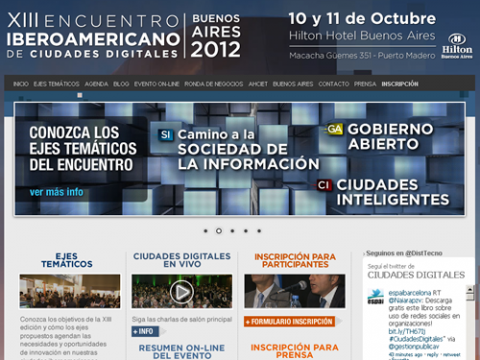Play the Ciudades Digitales live video
This screenshot has width=480, height=360.
[x=182, y=292]
